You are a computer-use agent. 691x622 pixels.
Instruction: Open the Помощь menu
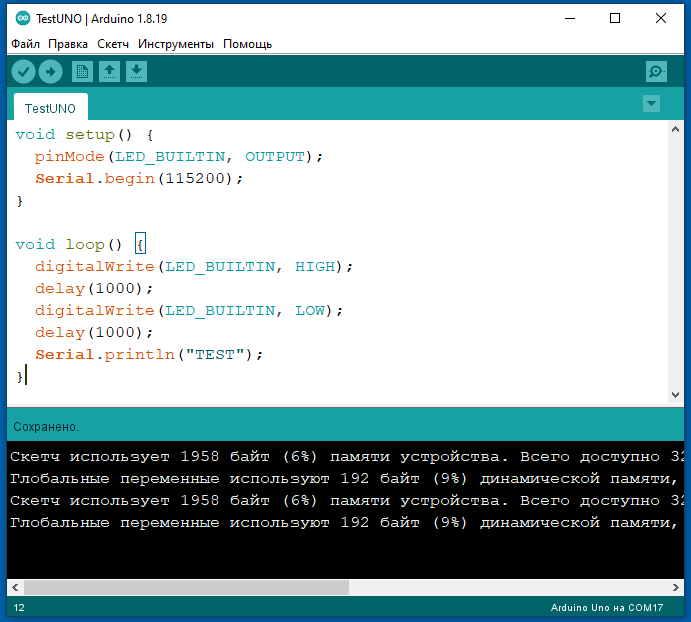pos(248,44)
